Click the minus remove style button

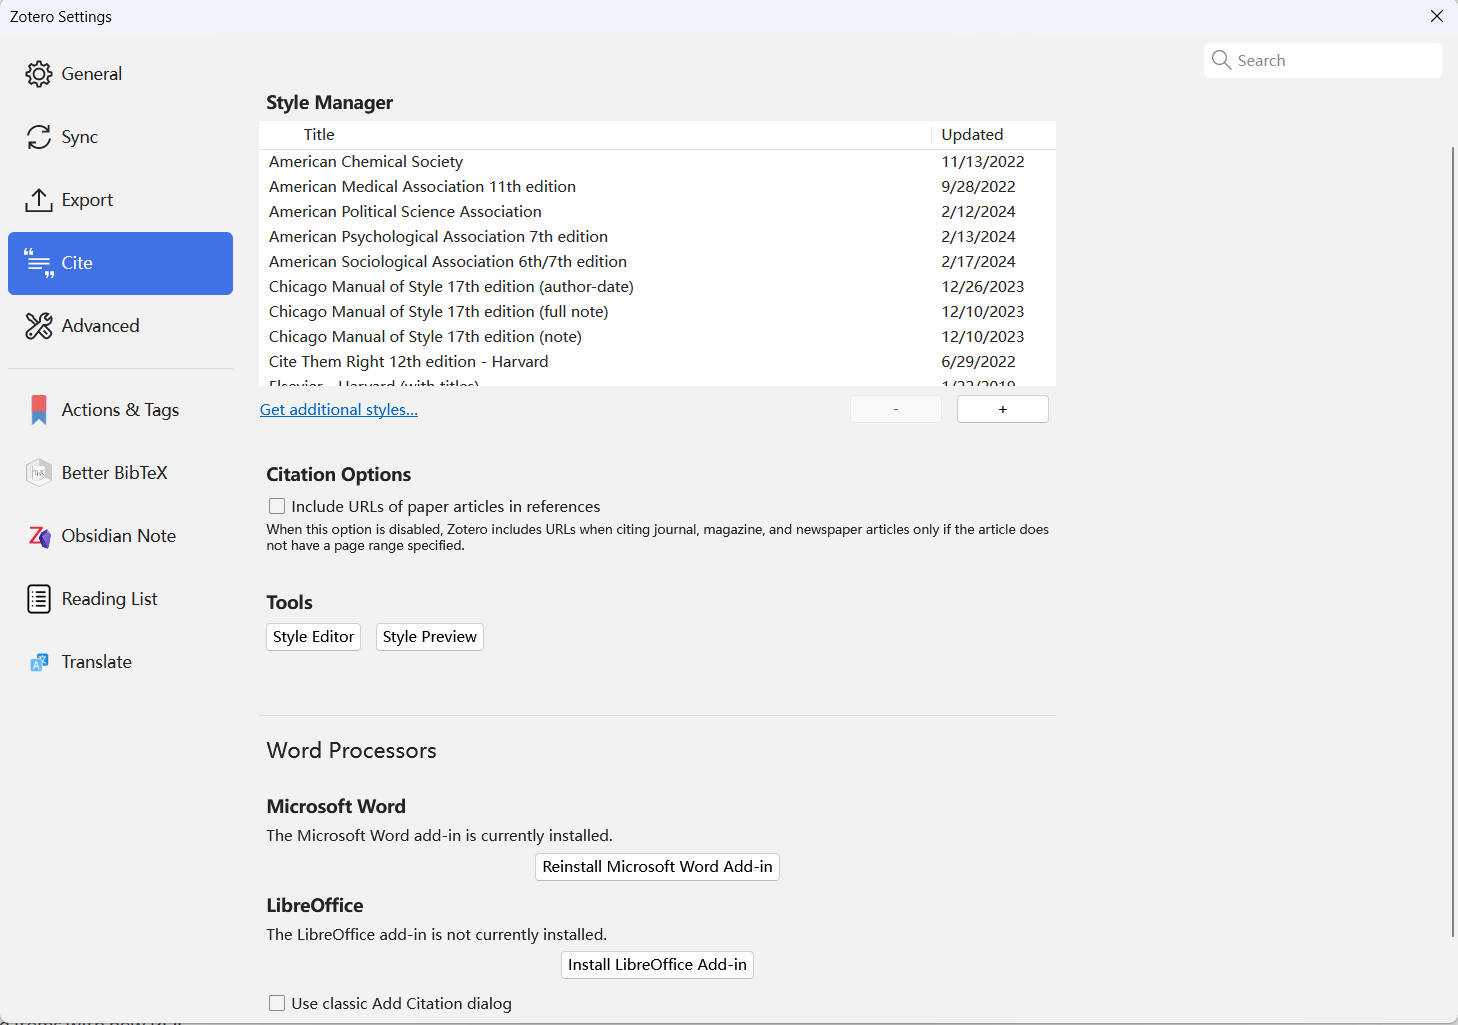895,409
